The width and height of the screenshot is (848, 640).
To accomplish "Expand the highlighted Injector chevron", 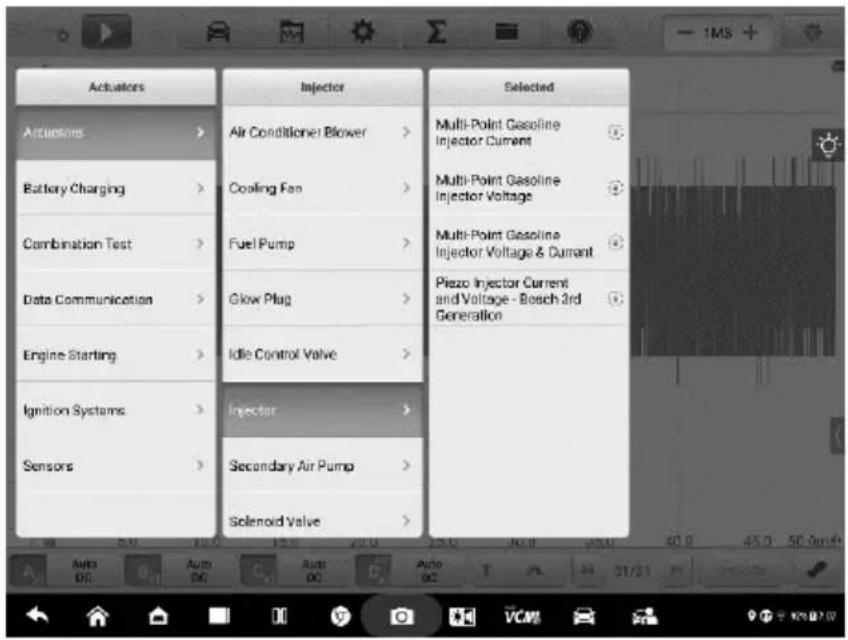I will pos(406,410).
